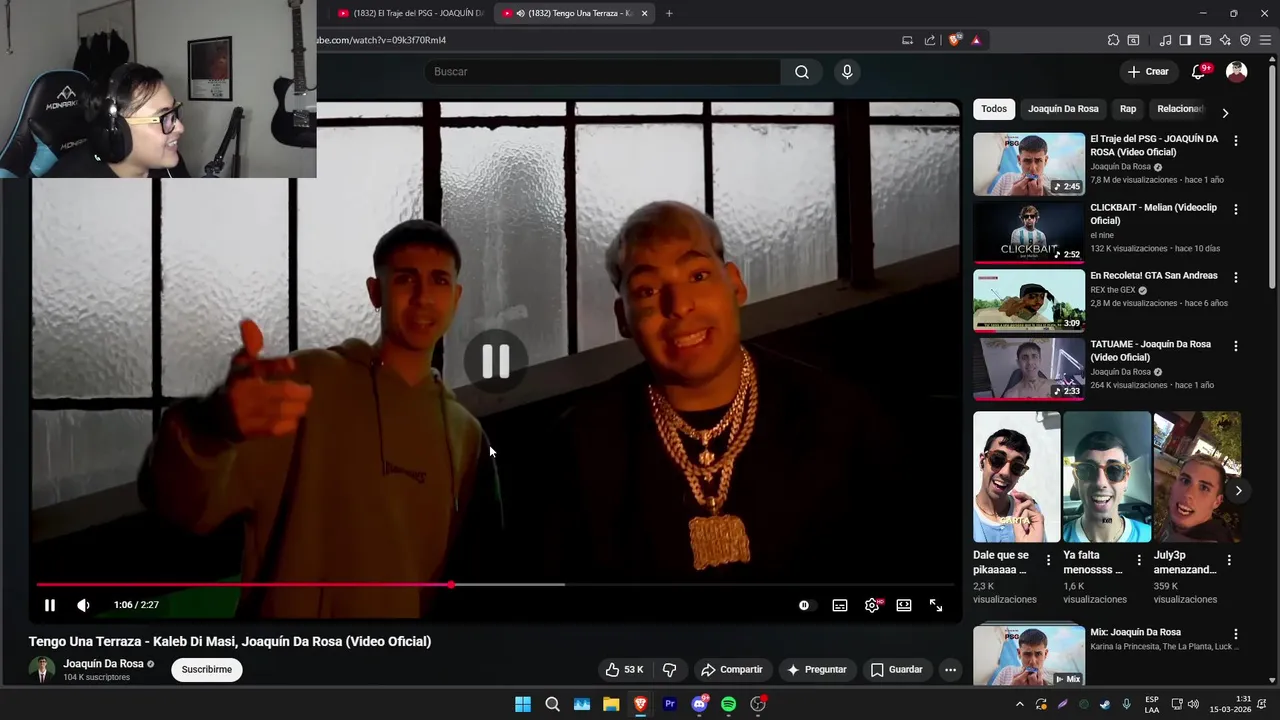Mute the video volume speaker icon
Viewport: 1280px width, 720px height.
pyautogui.click(x=83, y=605)
